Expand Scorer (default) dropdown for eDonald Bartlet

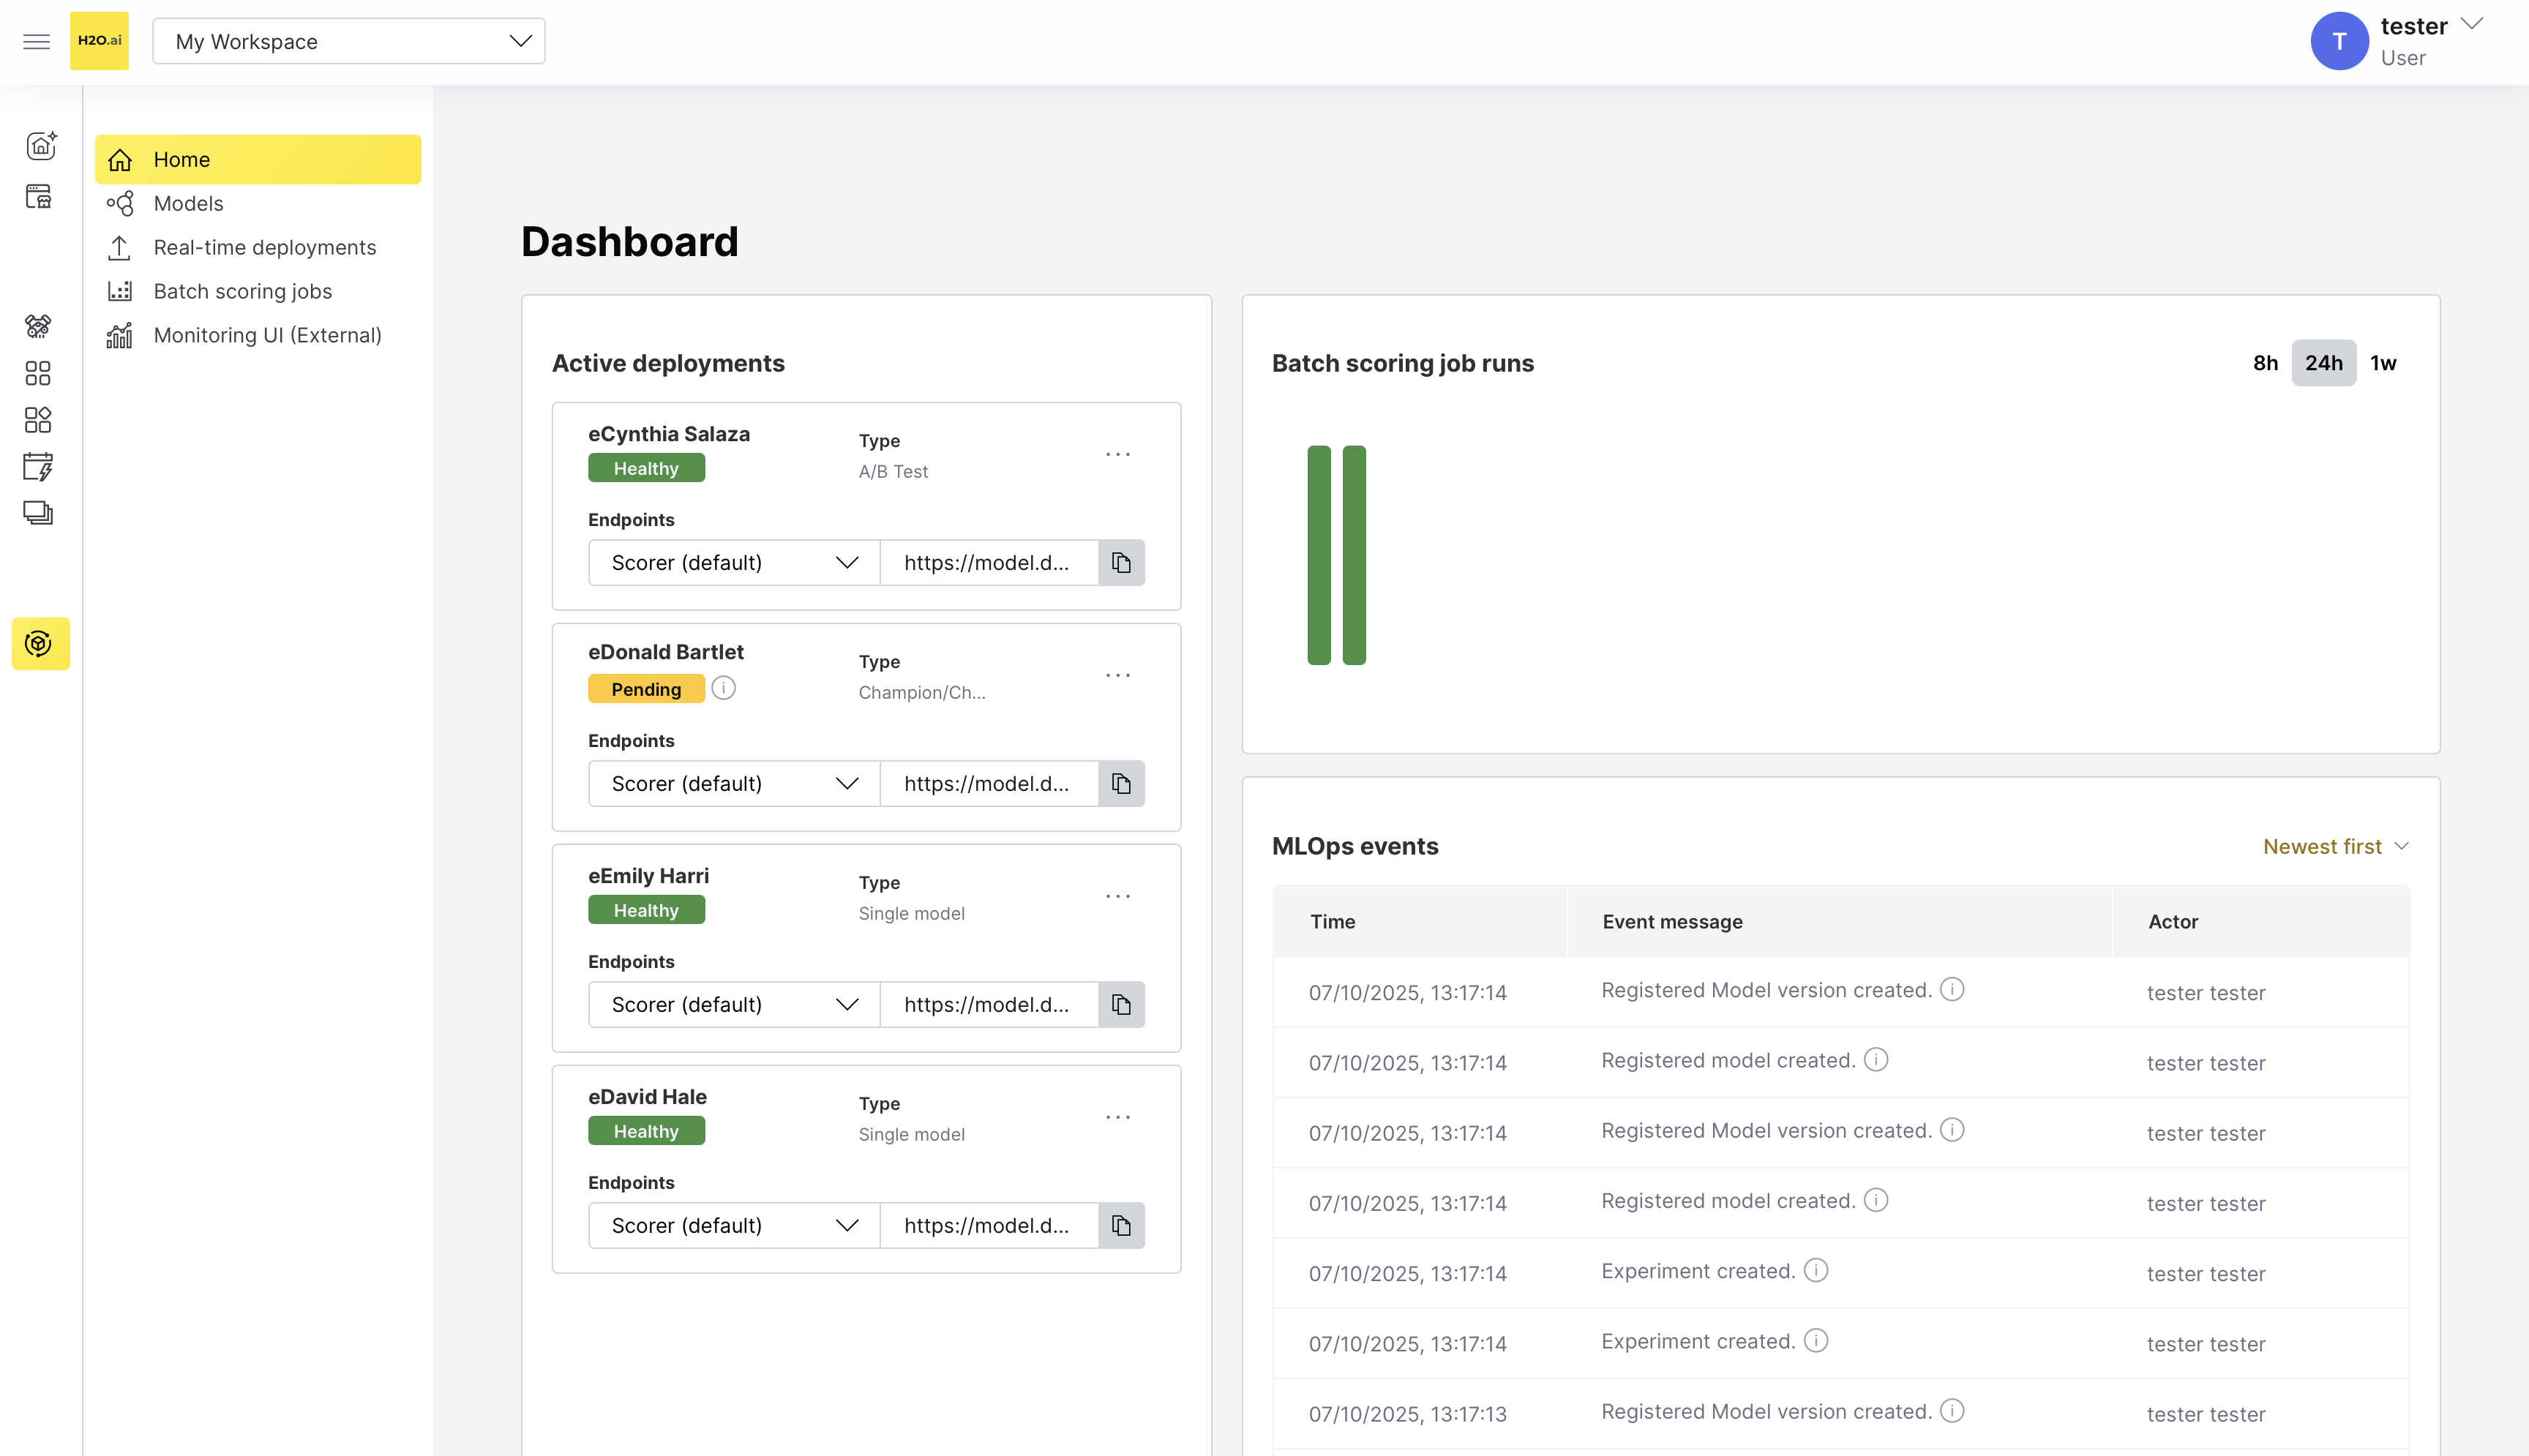point(734,783)
